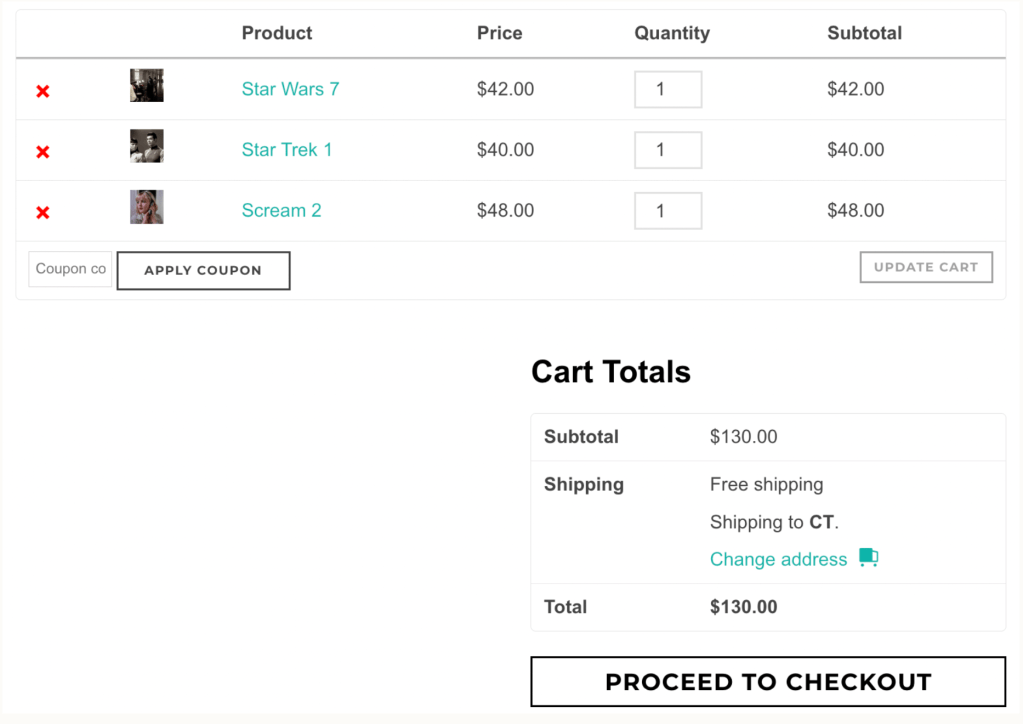Screen dimensions: 1023x724
Task: Open the Star Wars 7 product link
Action: click(290, 89)
